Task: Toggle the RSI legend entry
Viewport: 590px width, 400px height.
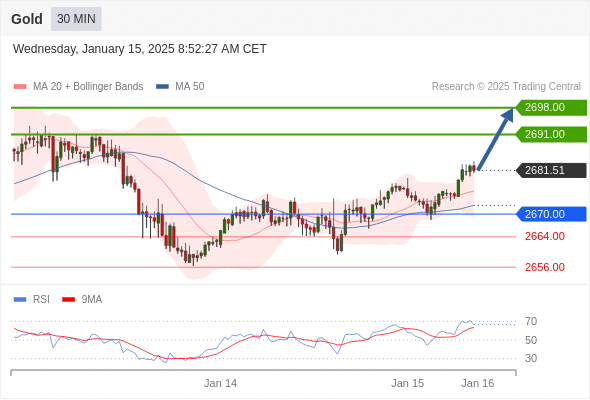Action: coord(32,300)
